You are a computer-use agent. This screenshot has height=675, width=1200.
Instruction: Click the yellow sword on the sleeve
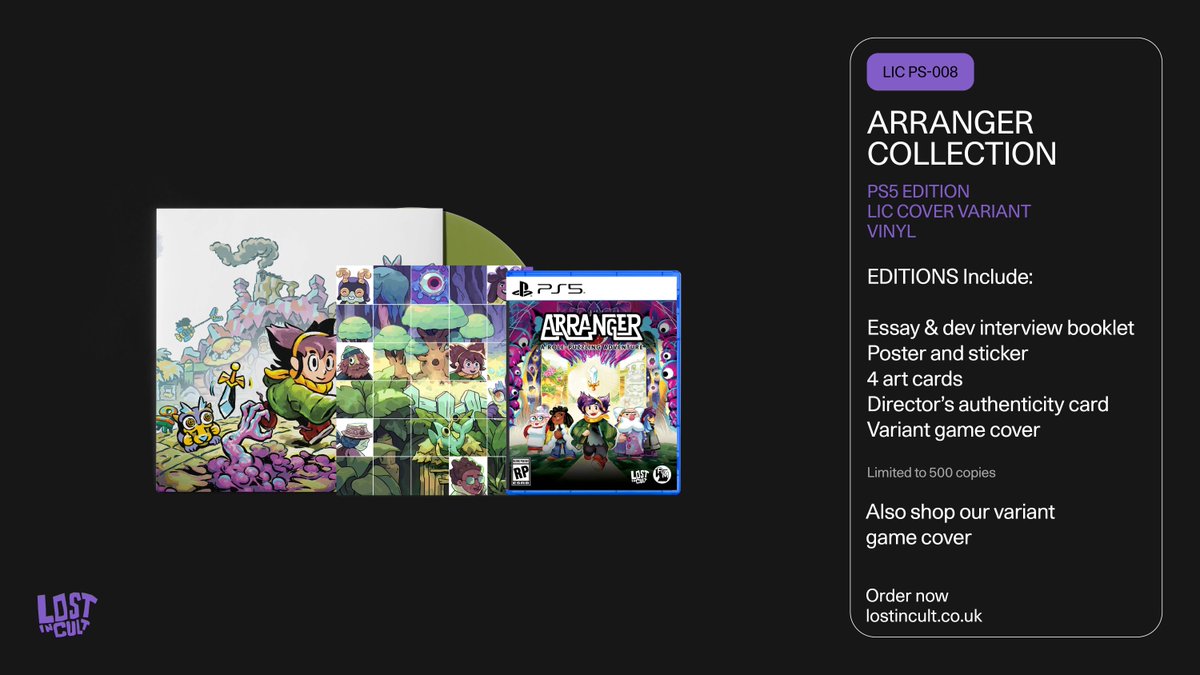tap(234, 388)
